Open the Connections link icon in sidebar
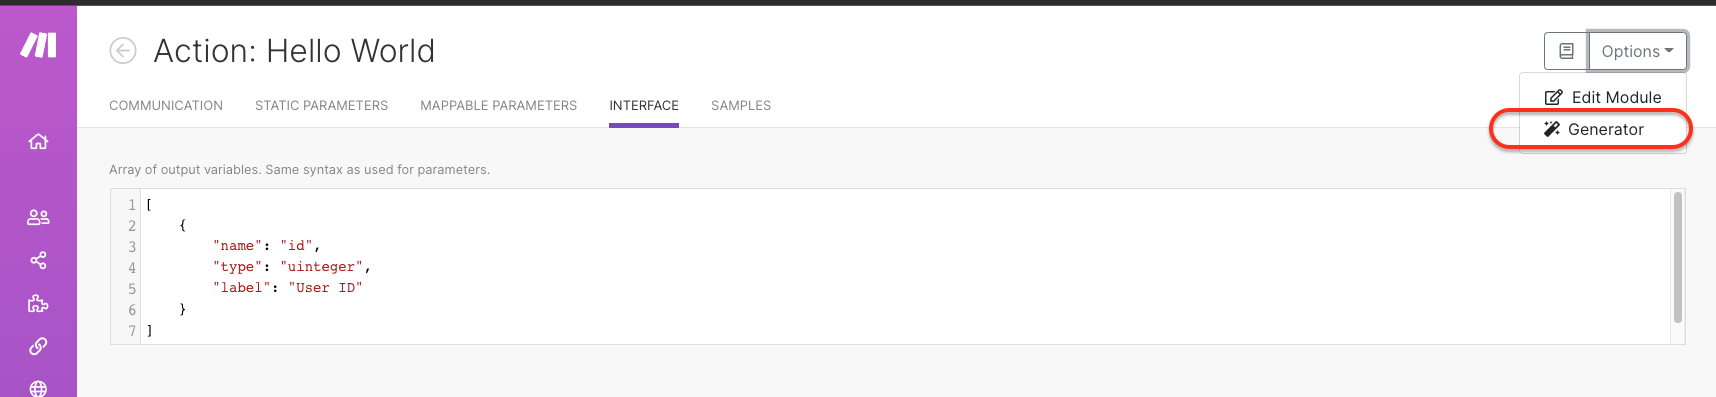Viewport: 1716px width, 397px height. click(38, 346)
